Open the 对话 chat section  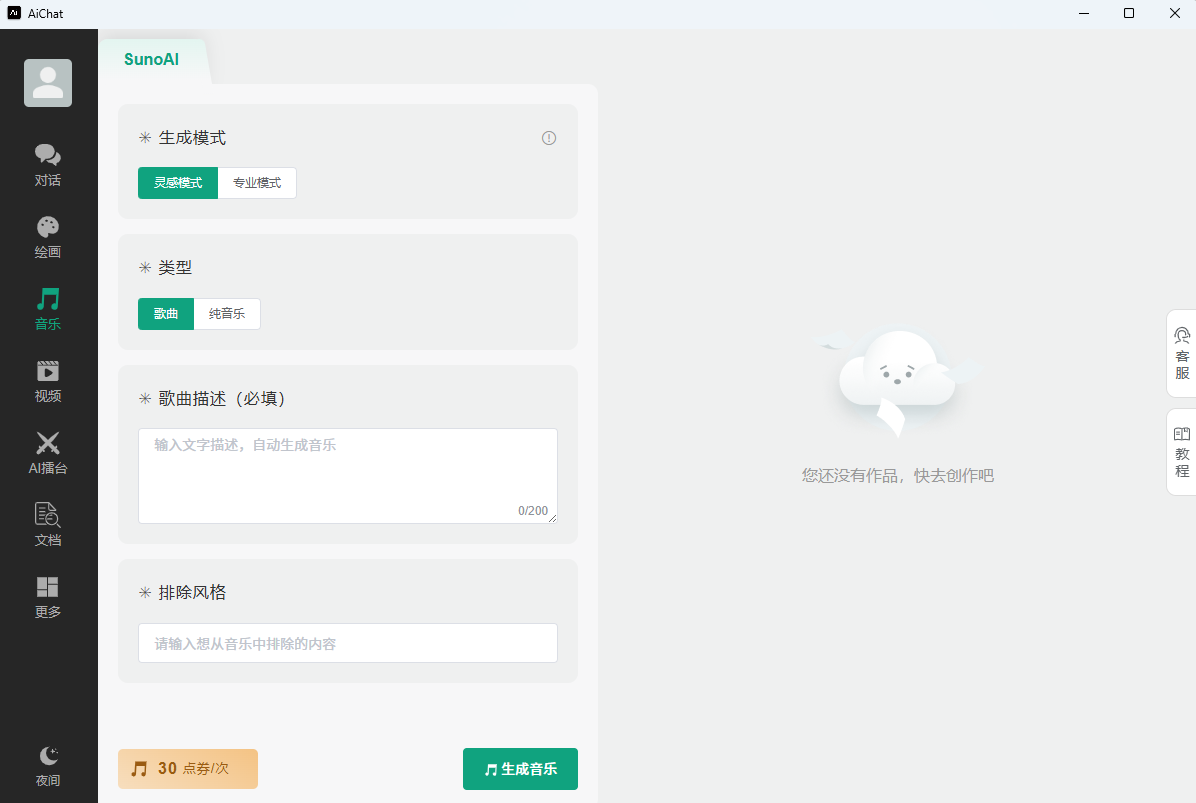[48, 165]
